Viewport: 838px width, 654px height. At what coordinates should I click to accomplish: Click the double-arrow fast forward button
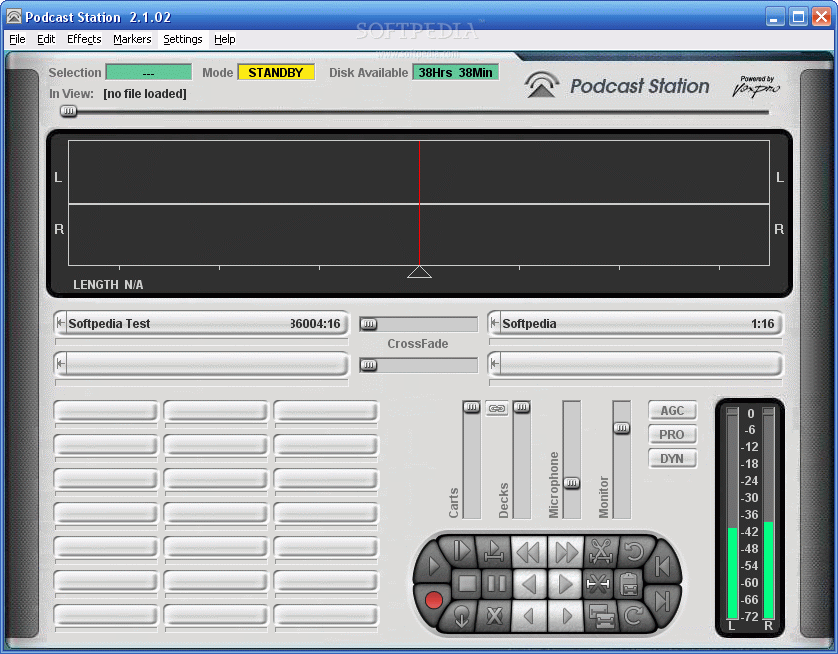565,552
